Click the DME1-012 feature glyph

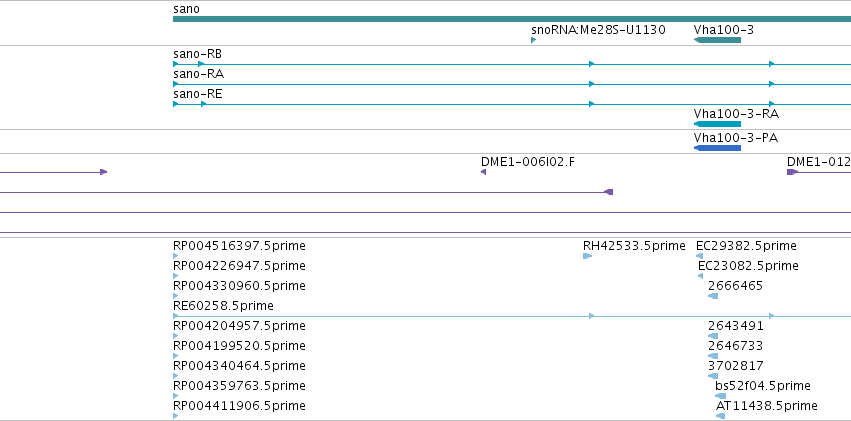(x=792, y=172)
